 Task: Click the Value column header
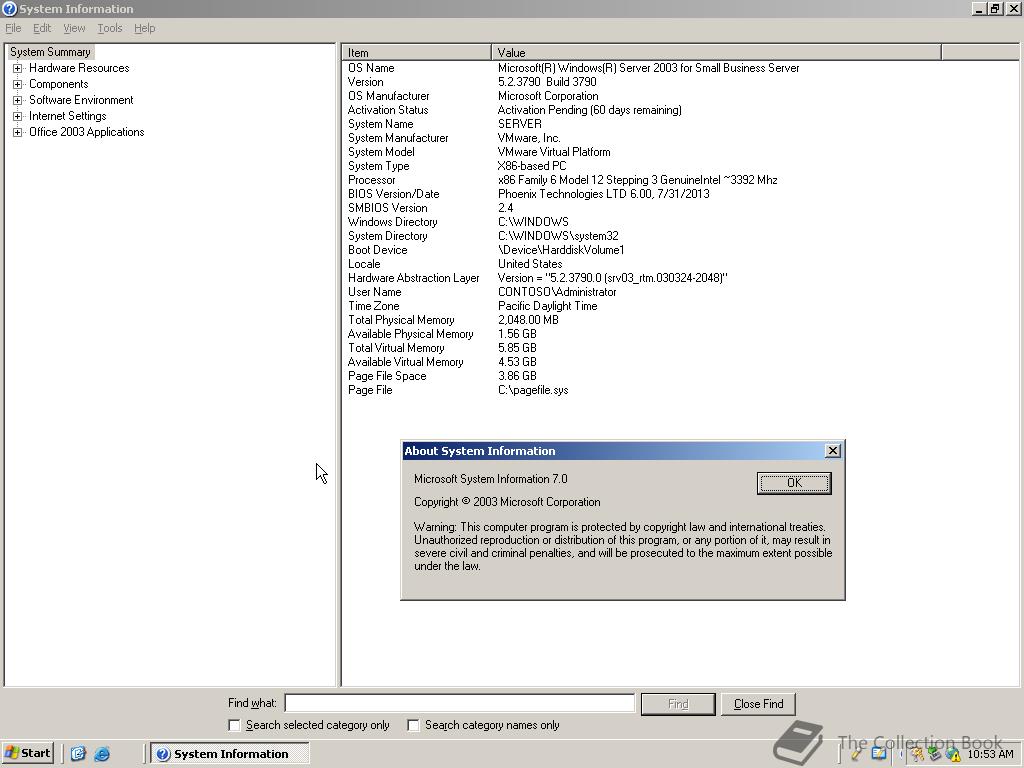pos(716,52)
